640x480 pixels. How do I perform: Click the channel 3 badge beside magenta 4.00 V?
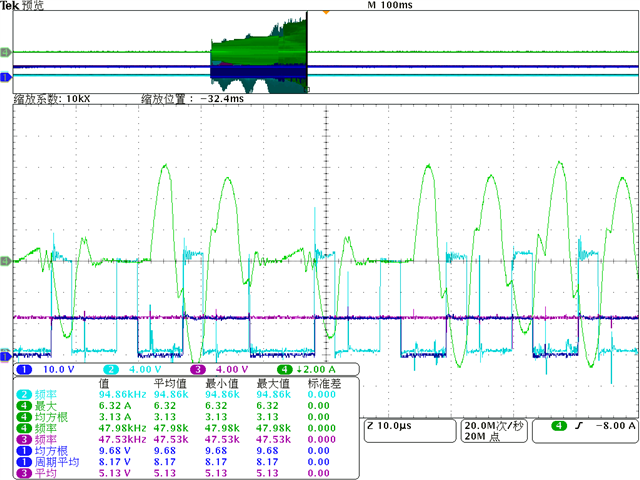(x=198, y=370)
